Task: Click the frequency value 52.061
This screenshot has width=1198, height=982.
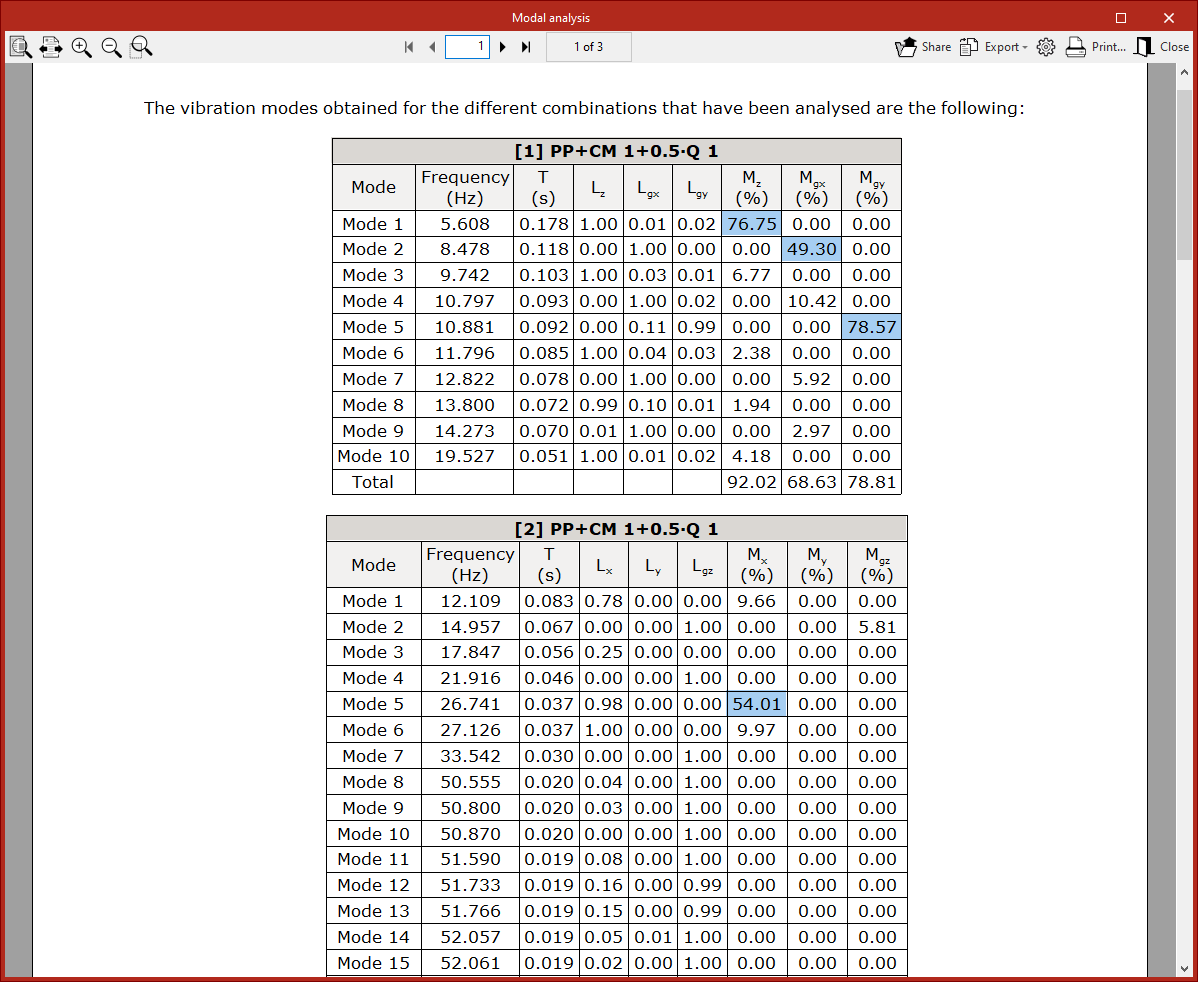Action: [471, 963]
